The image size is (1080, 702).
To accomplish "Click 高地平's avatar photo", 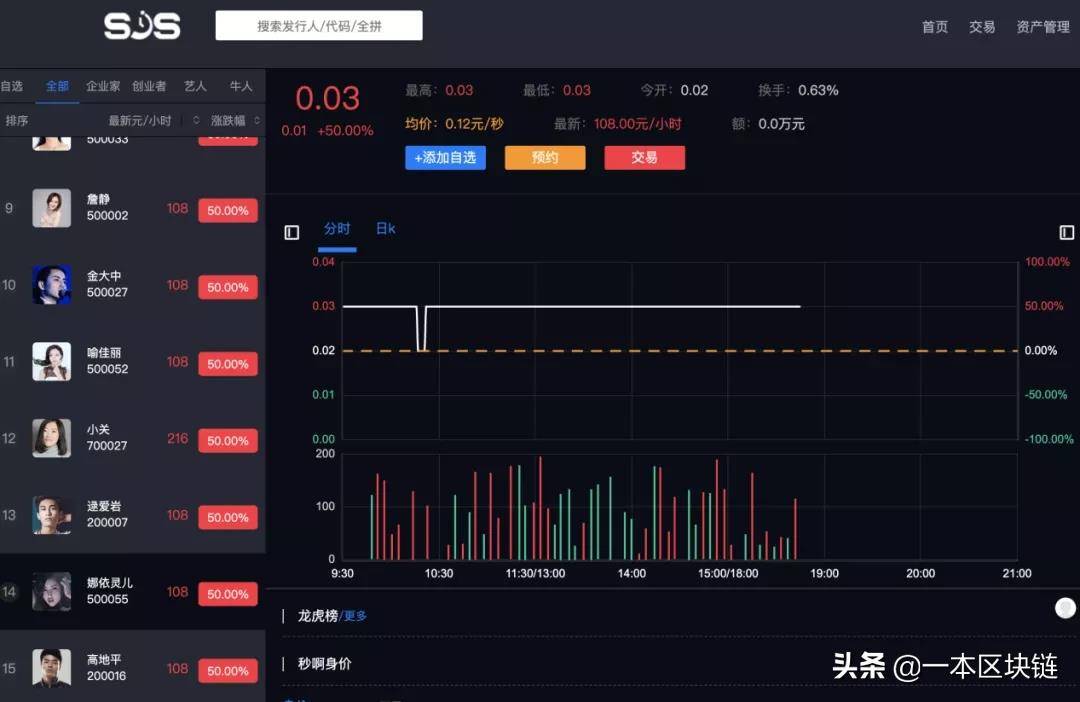I will tap(52, 668).
